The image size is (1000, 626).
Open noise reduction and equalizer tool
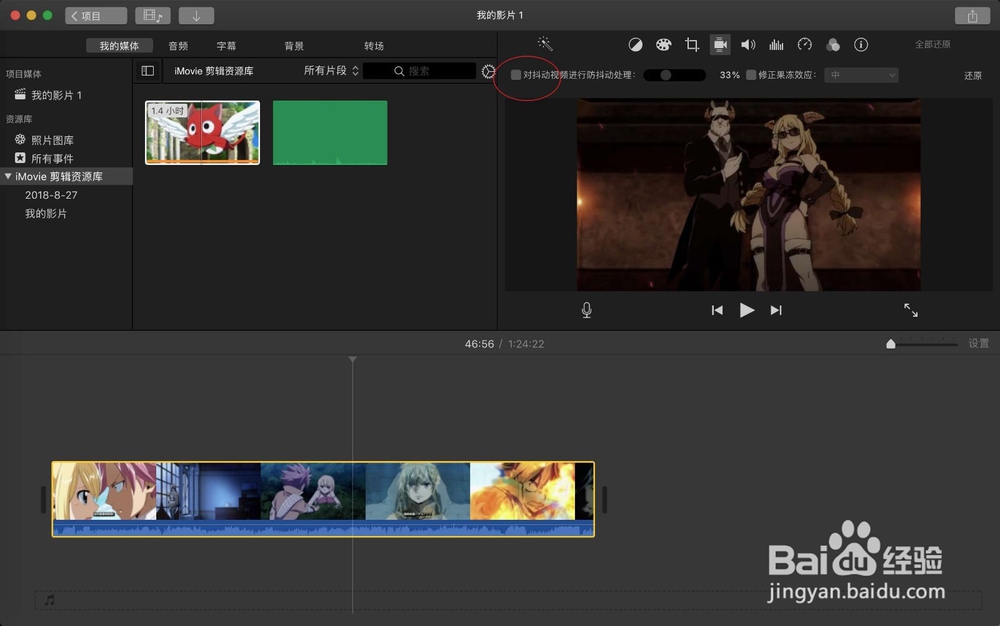[776, 45]
